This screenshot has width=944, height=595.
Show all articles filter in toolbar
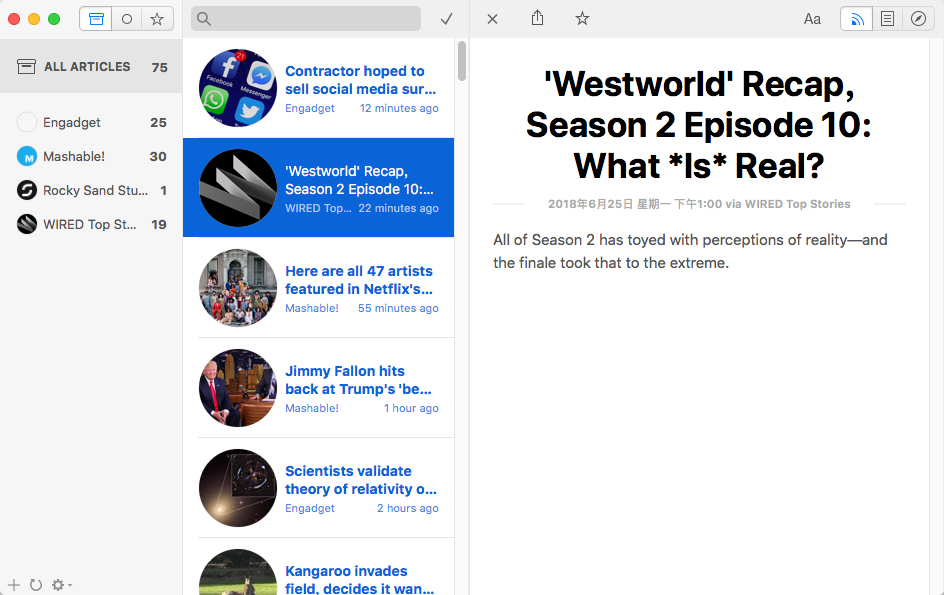point(96,19)
